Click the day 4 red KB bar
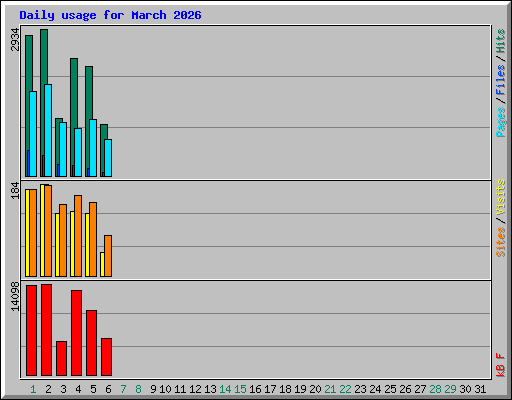 coord(76,333)
